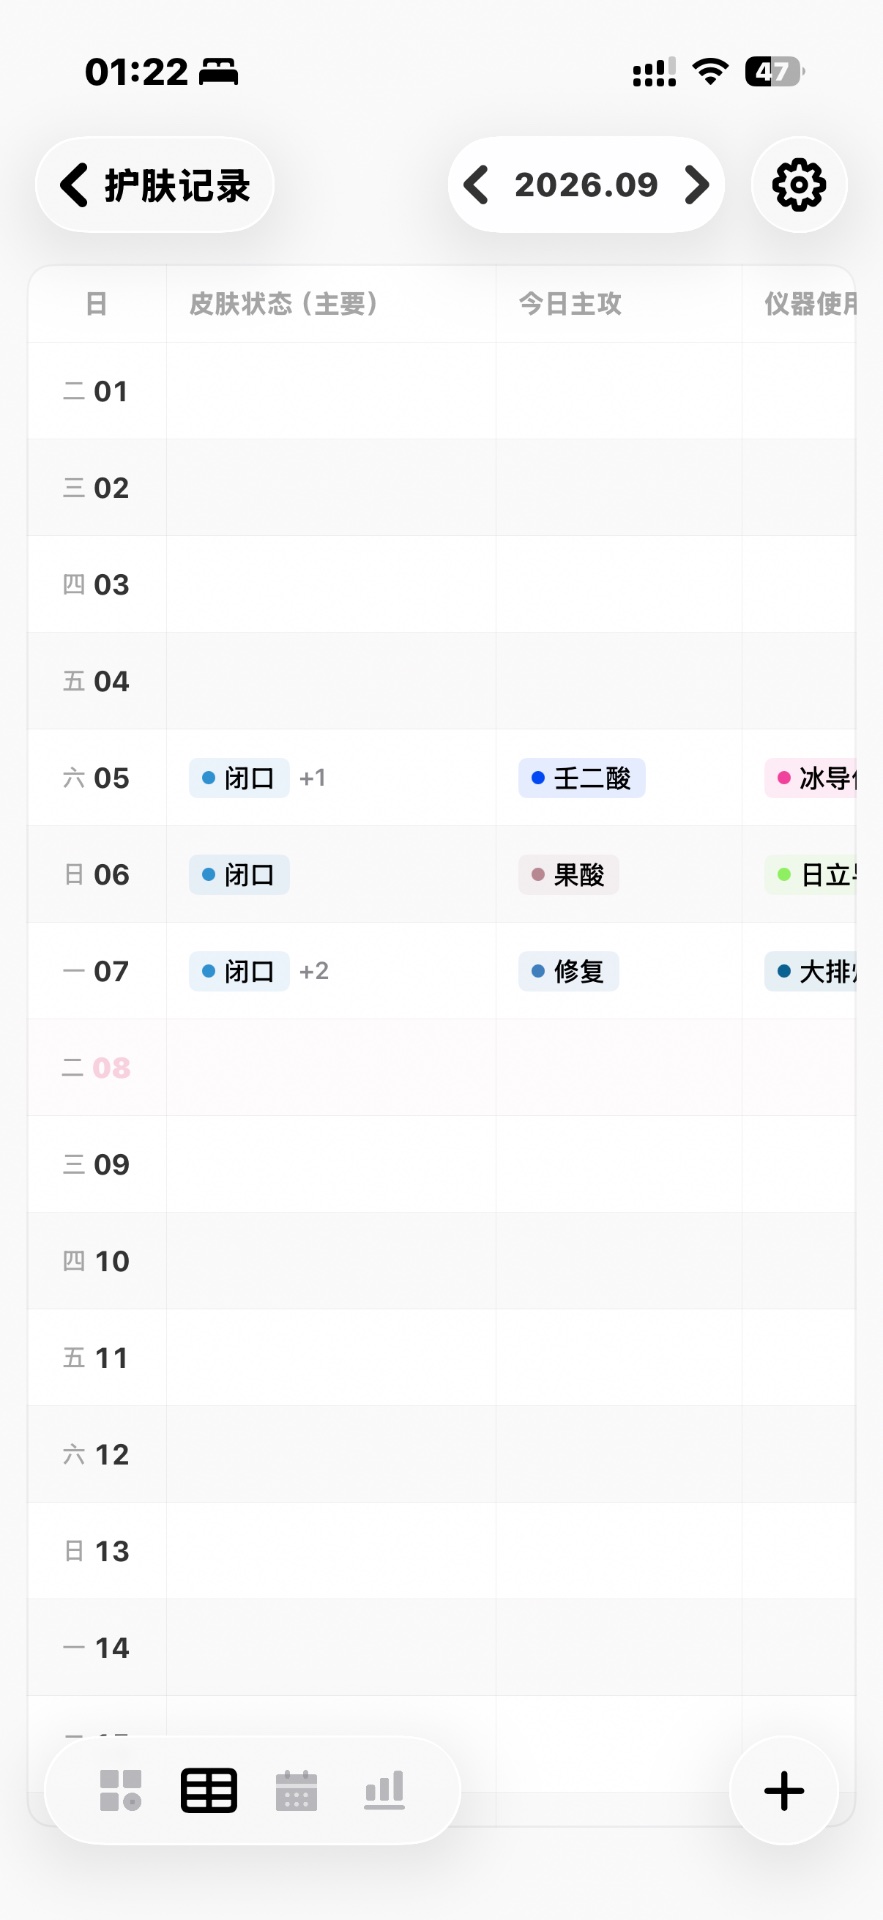
Task: Open the 皮肤状态 (主要) column header
Action: 283,304
